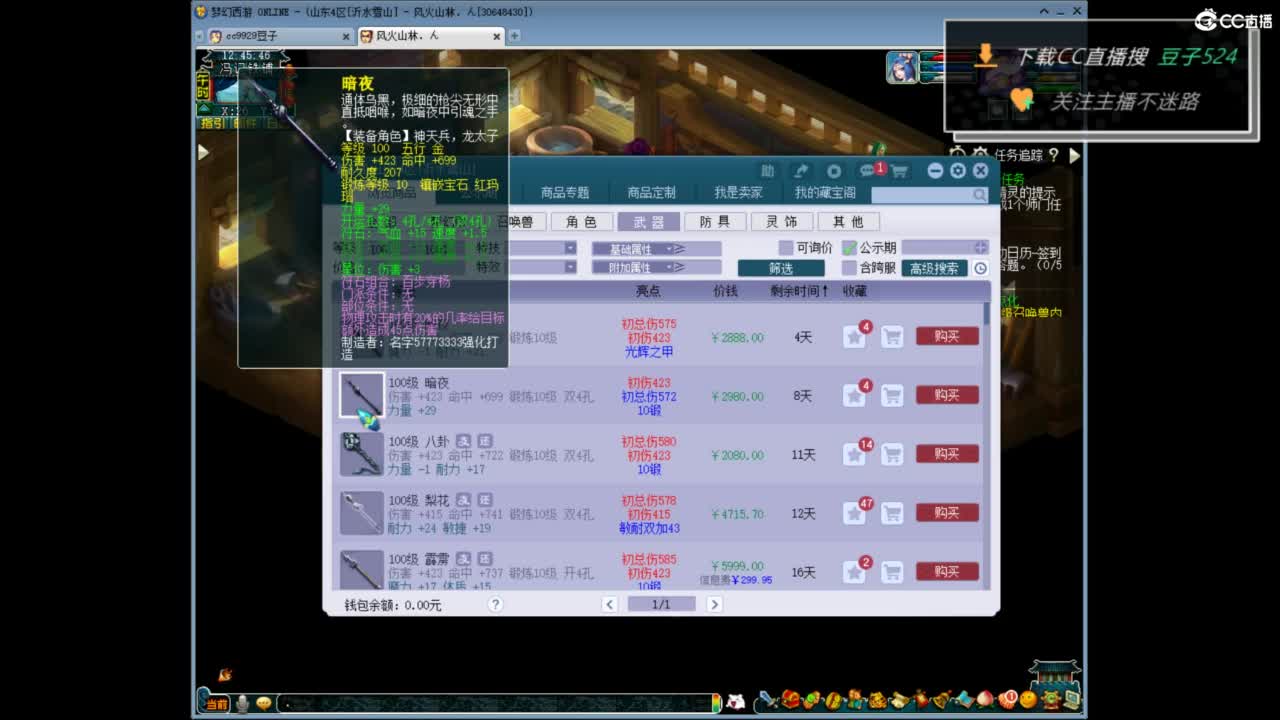
Task: Click the CC直播 logo
Action: [x=1234, y=20]
